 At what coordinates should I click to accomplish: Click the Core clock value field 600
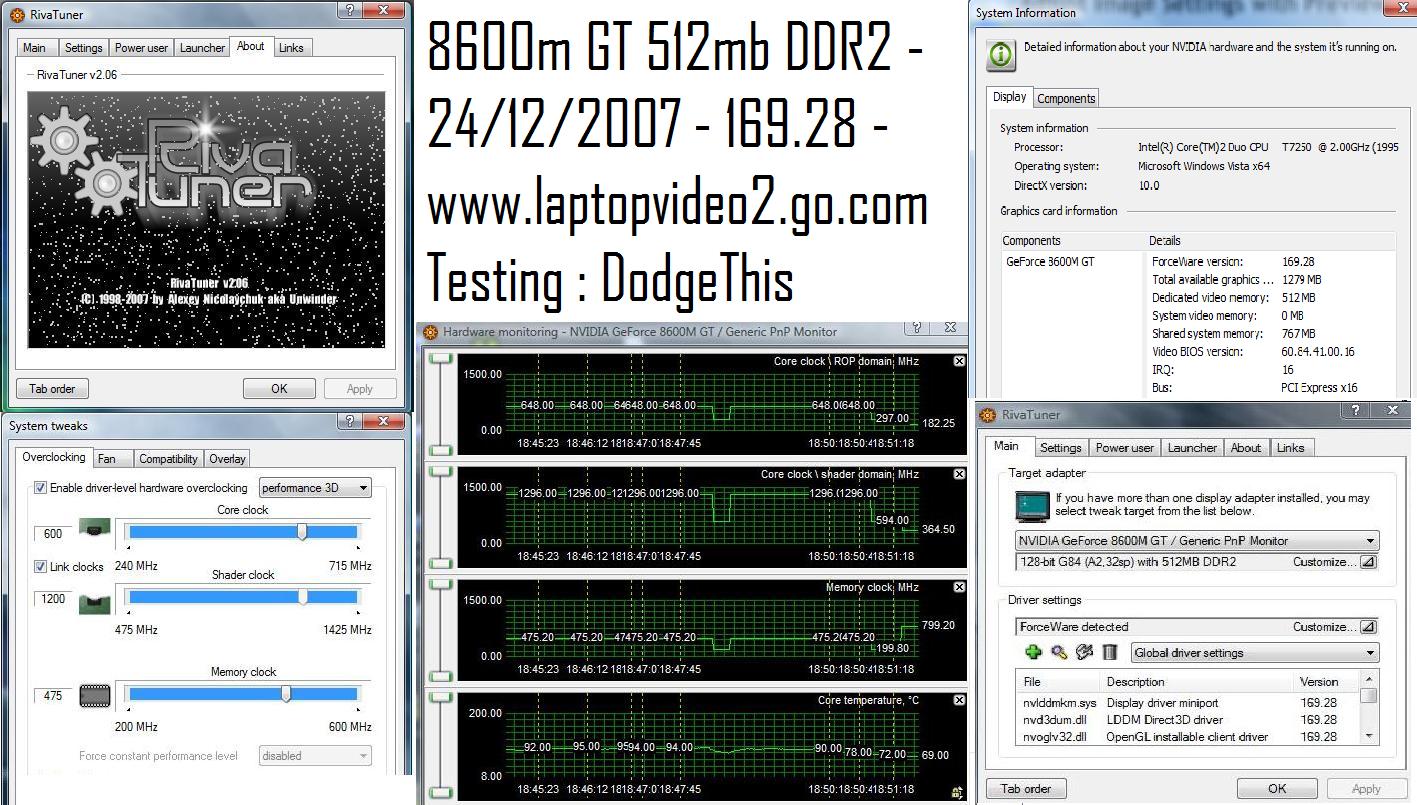pyautogui.click(x=53, y=533)
